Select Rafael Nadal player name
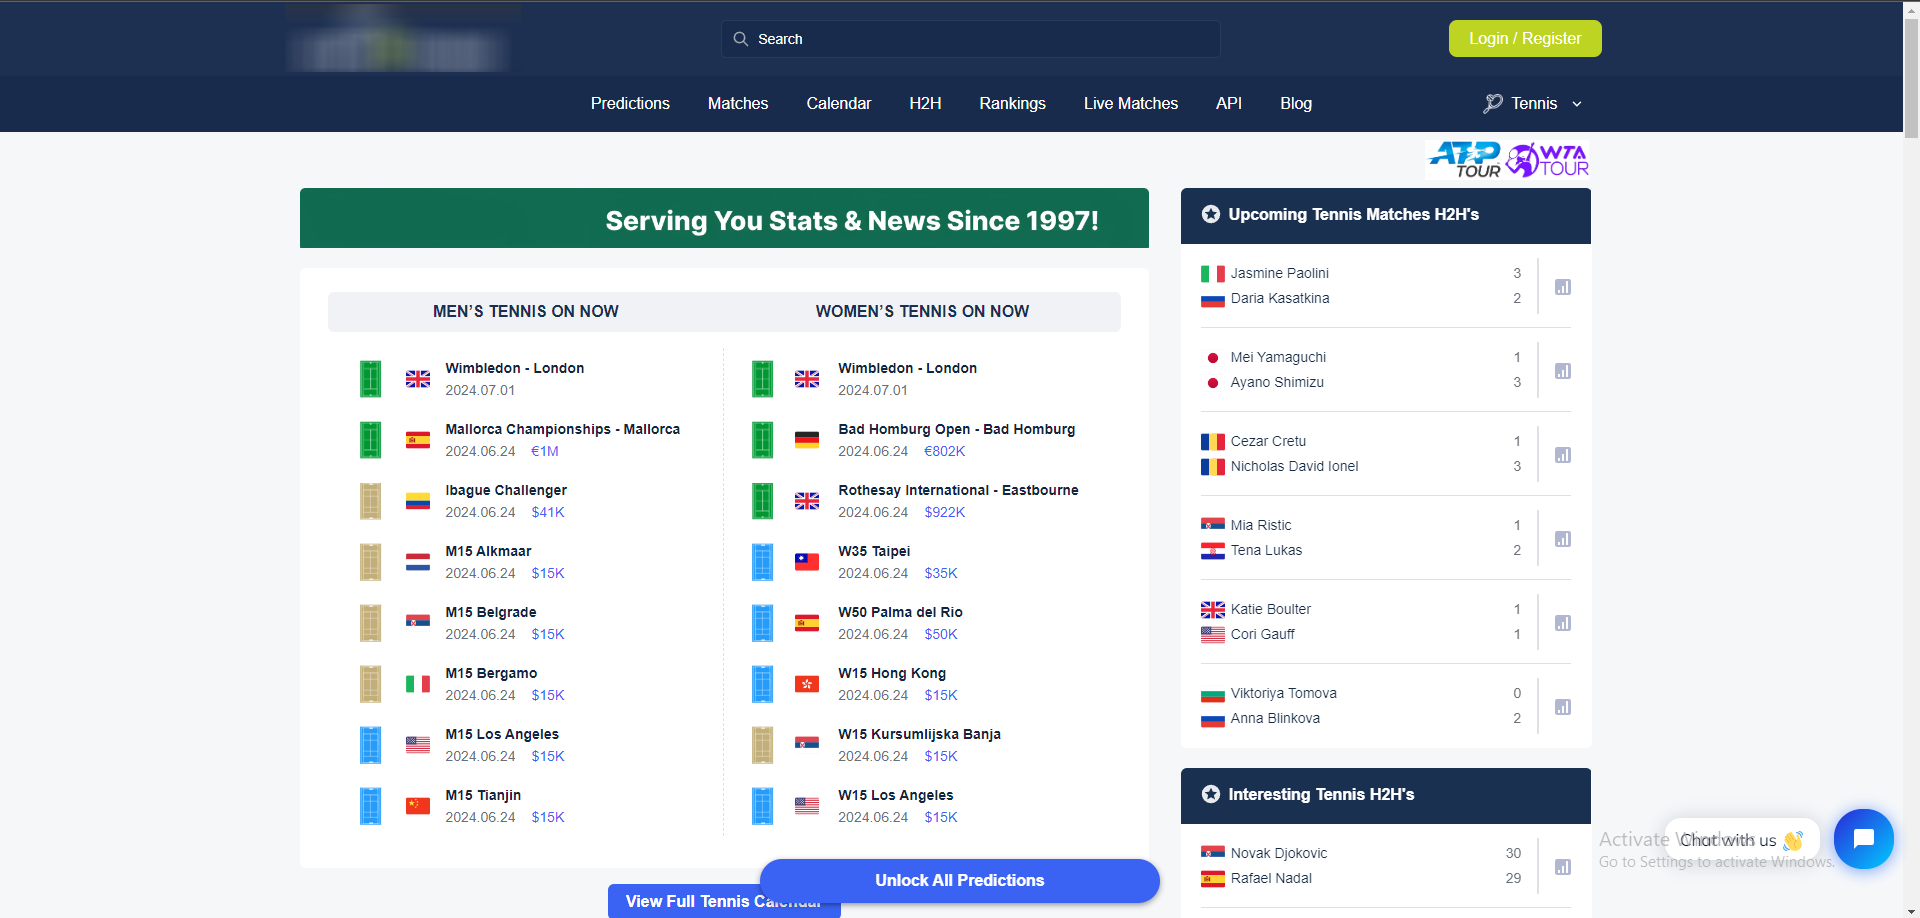Screen dimensions: 1920x918 pos(1271,878)
